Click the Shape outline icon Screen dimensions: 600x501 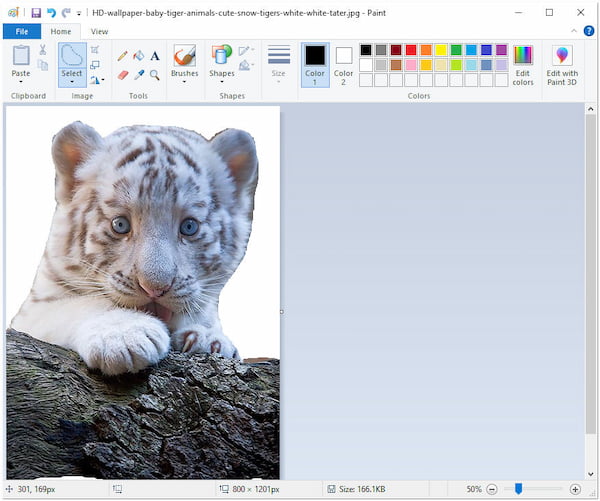pyautogui.click(x=244, y=51)
